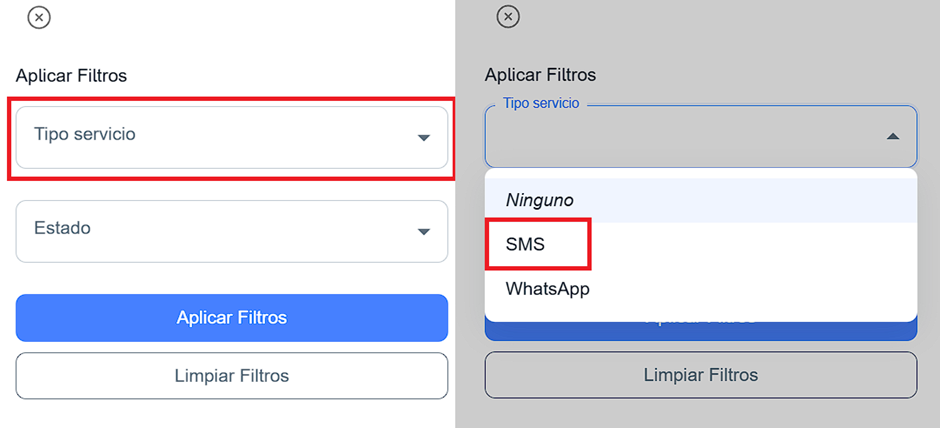
Task: Click the partially hidden Aplicar Filtros button
Action: [x=700, y=331]
